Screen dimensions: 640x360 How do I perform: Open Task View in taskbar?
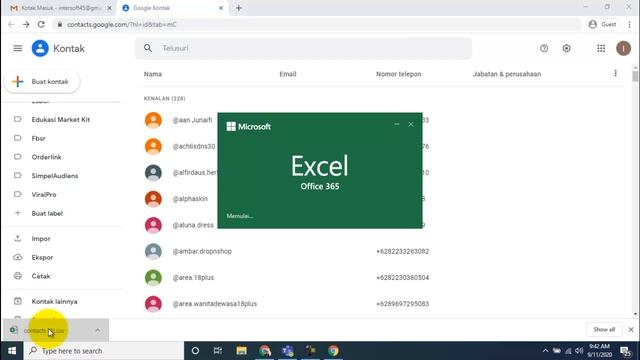(218, 351)
